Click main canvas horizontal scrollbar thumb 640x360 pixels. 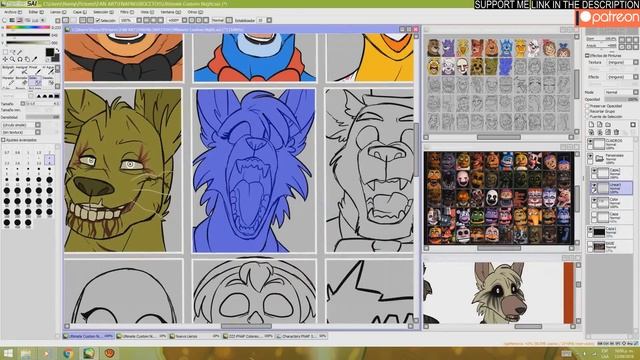click(x=246, y=326)
